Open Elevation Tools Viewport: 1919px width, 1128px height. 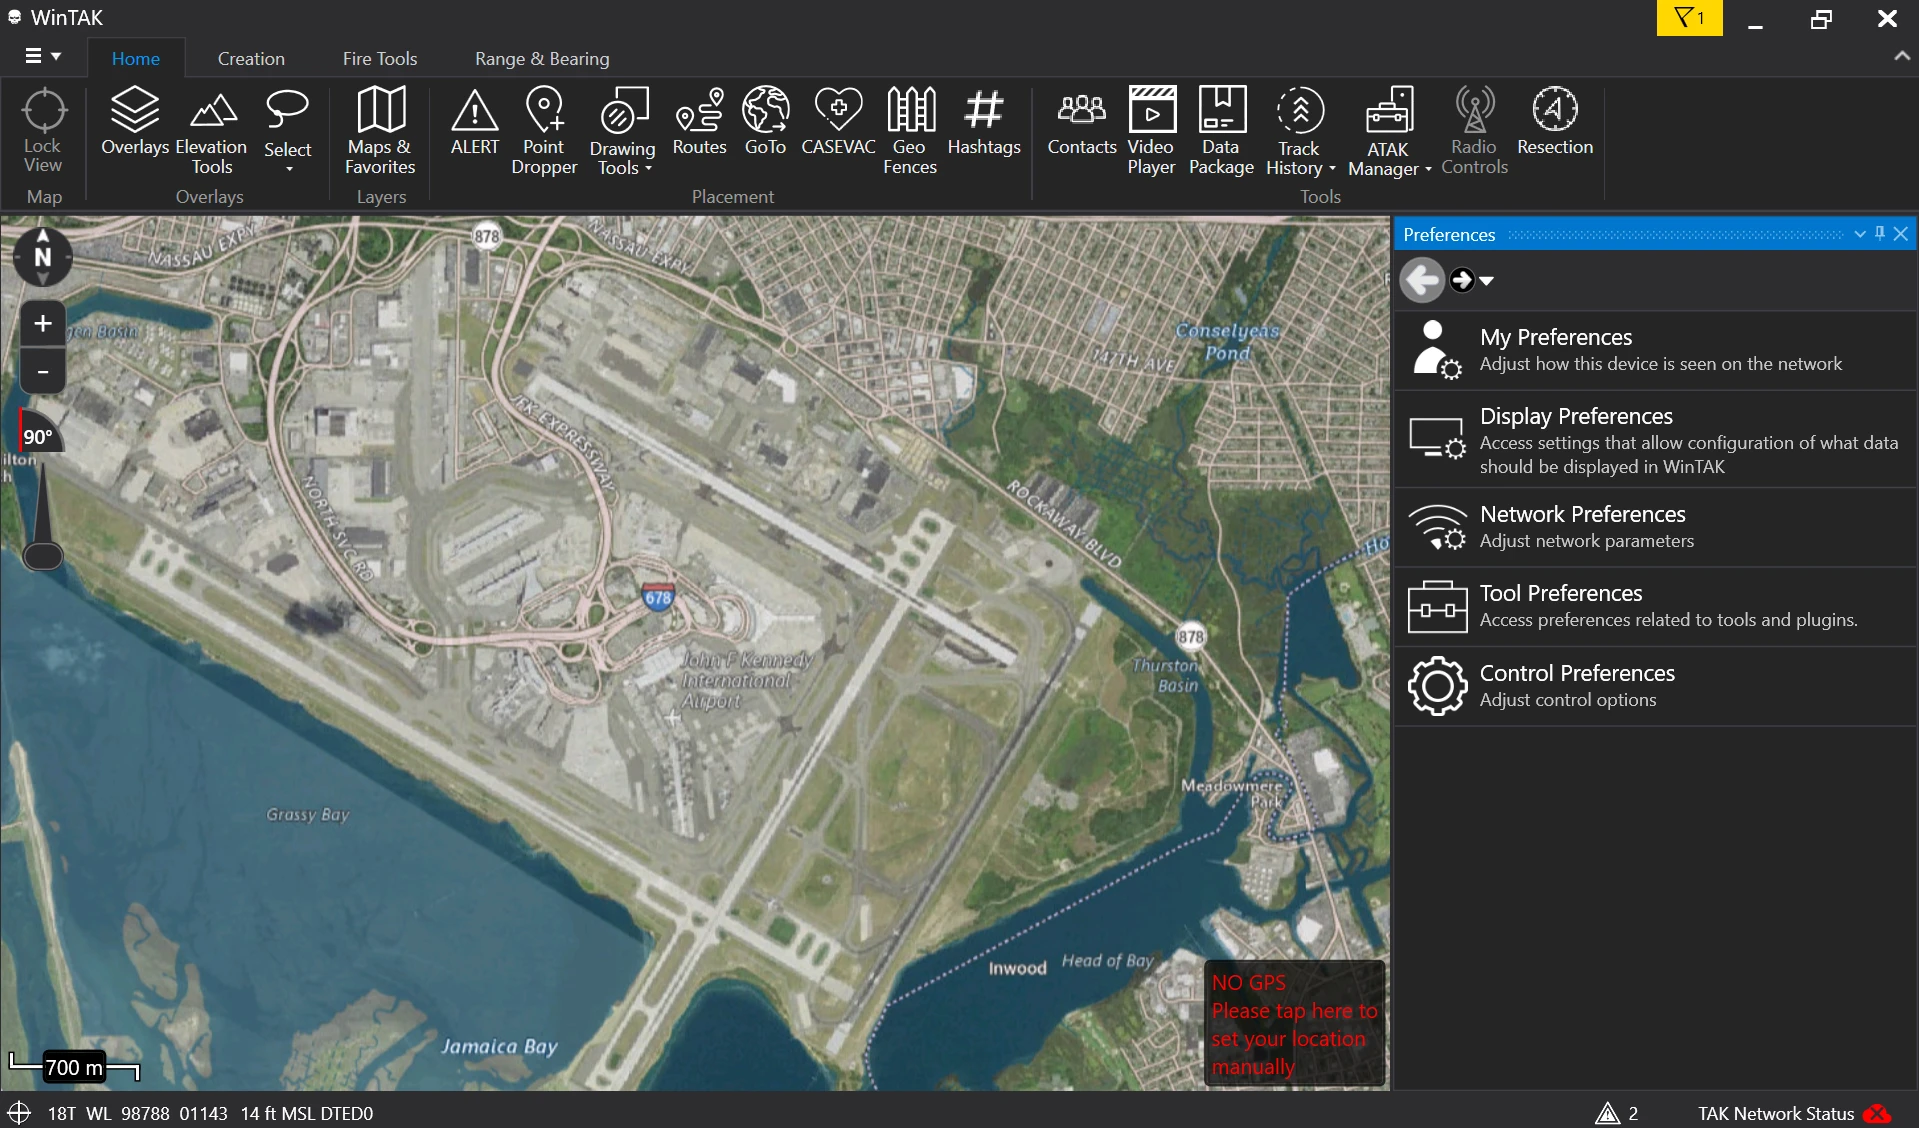(211, 131)
